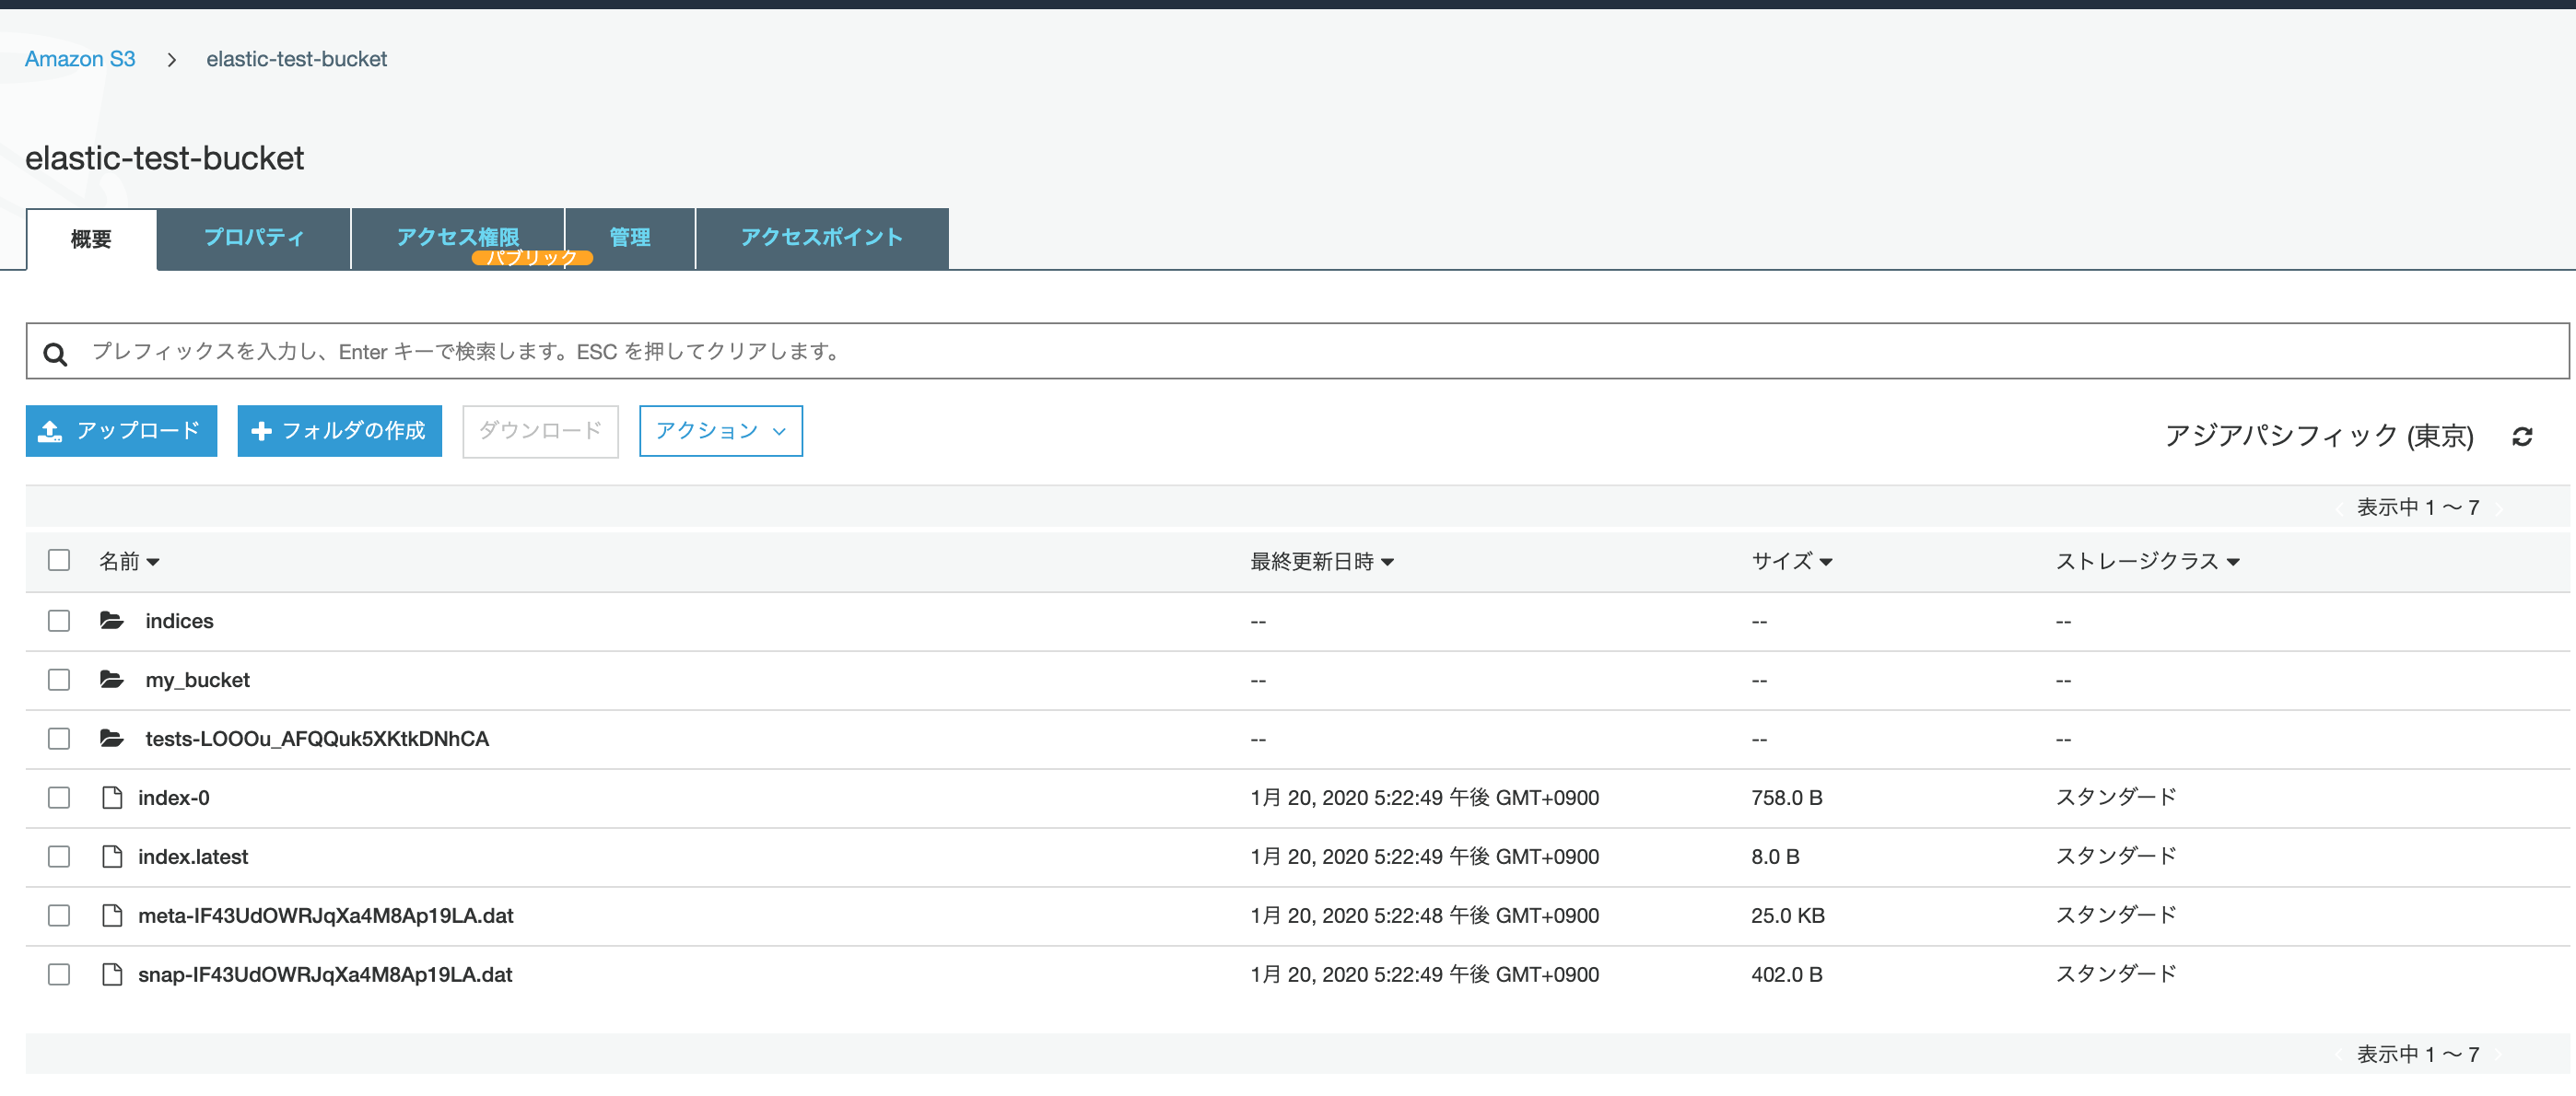The width and height of the screenshot is (2576, 1096).
Task: Click the search magnifier icon
Action: pyautogui.click(x=55, y=354)
